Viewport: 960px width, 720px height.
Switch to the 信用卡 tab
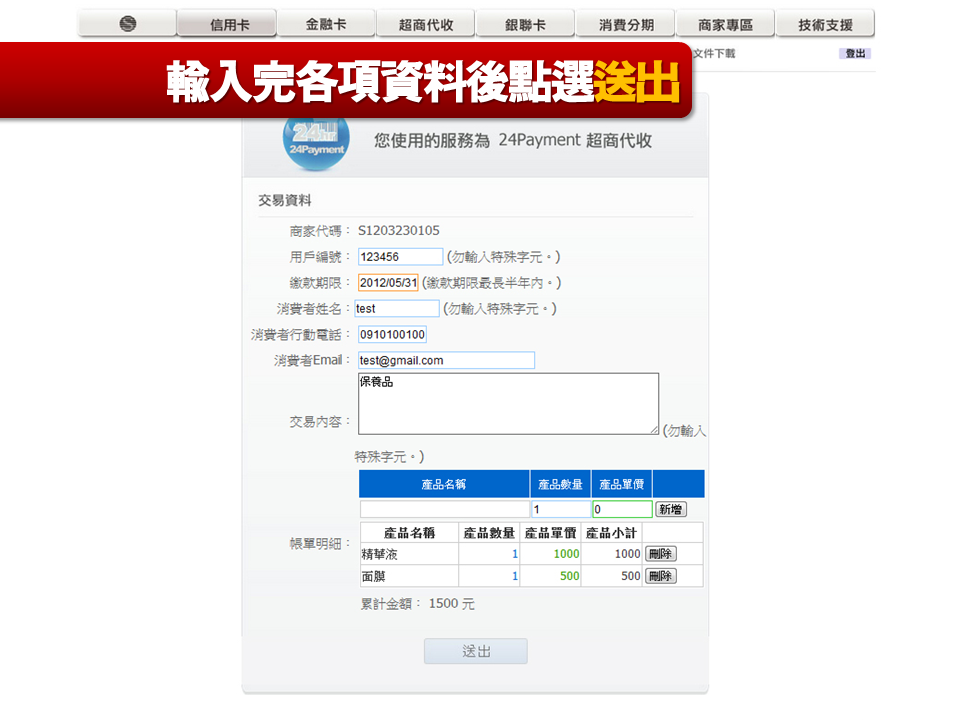(x=226, y=22)
